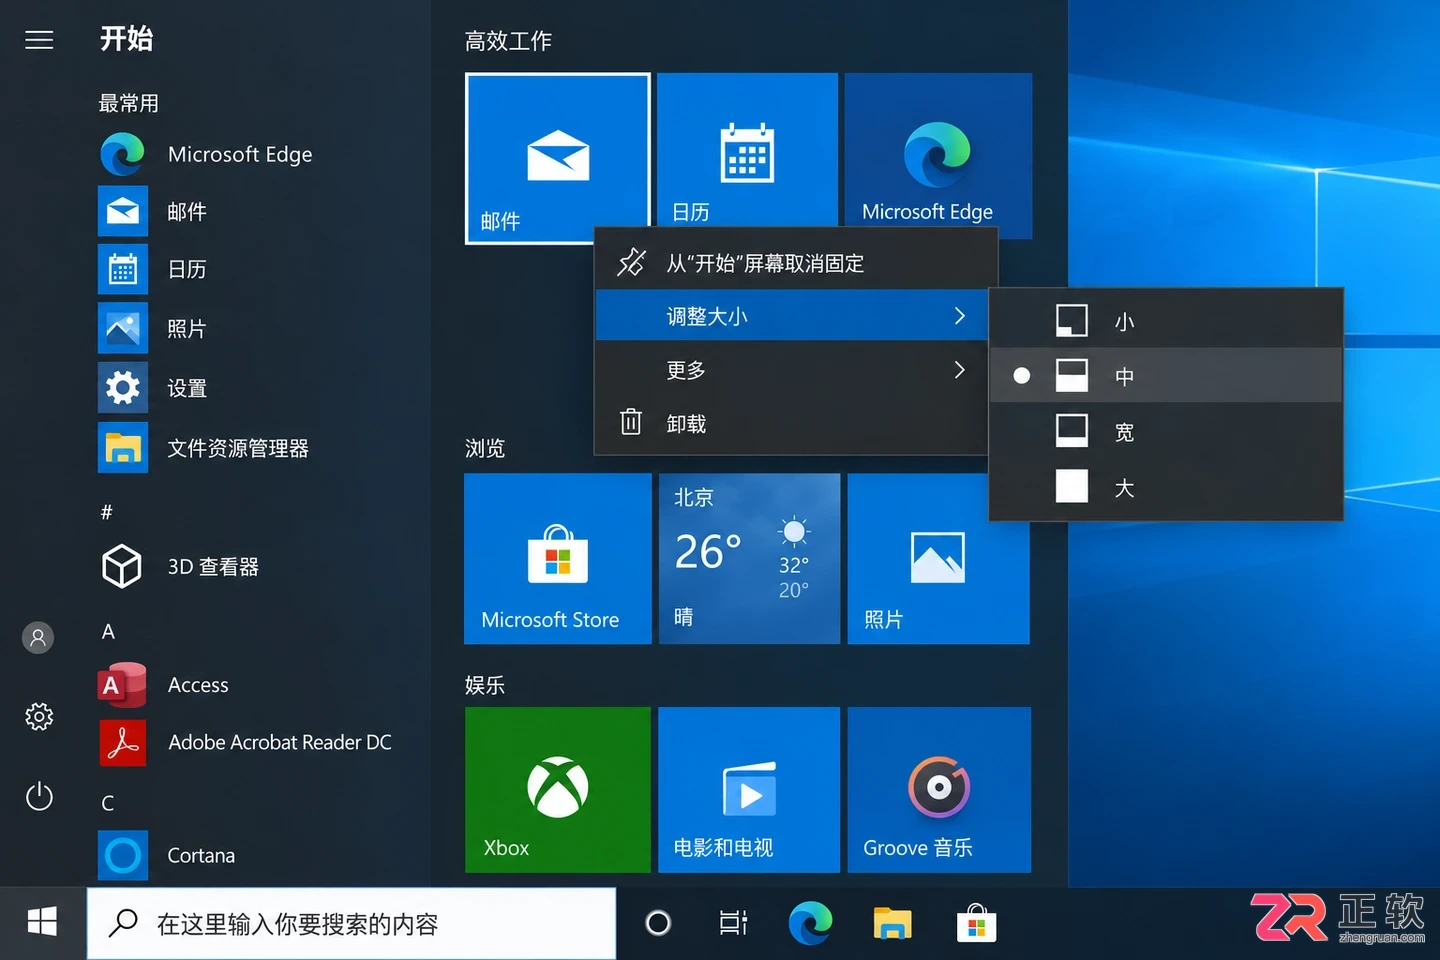Select 宽 tile size option
The image size is (1440, 960).
[1165, 432]
